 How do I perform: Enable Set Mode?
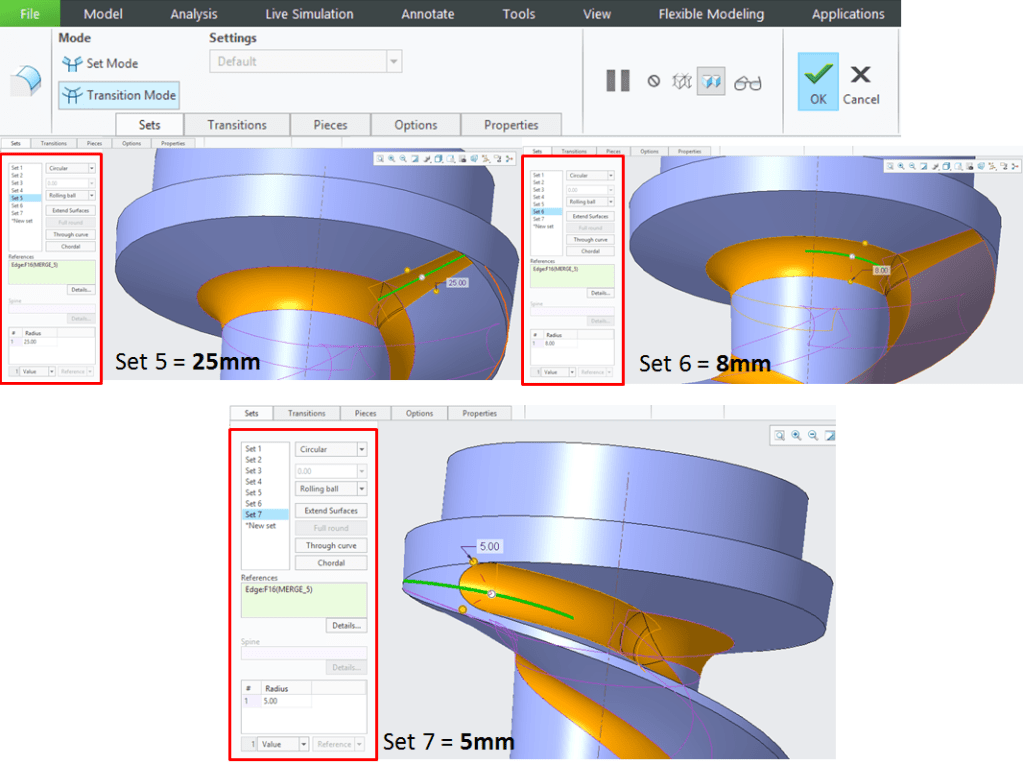click(101, 63)
